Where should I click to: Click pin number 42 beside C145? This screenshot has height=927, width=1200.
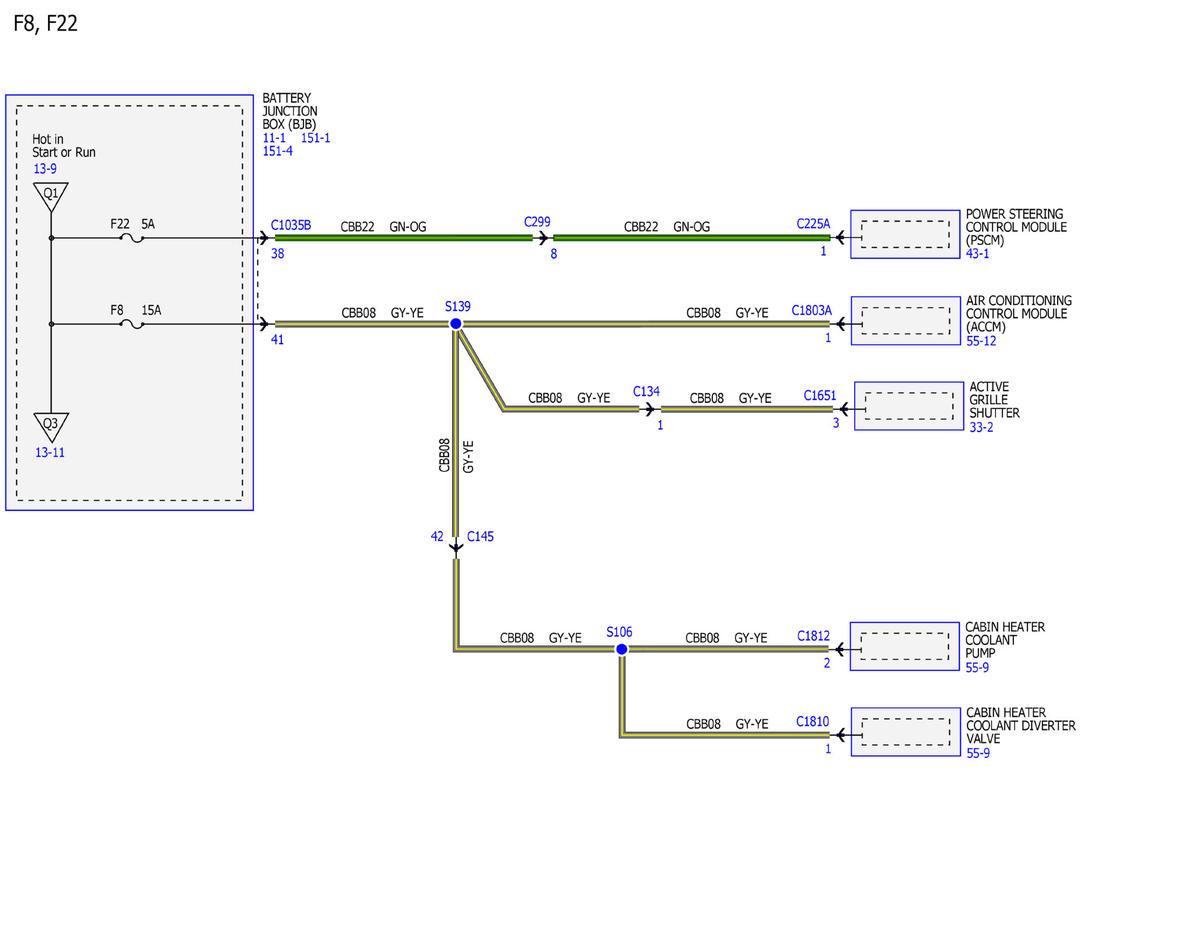(x=437, y=537)
